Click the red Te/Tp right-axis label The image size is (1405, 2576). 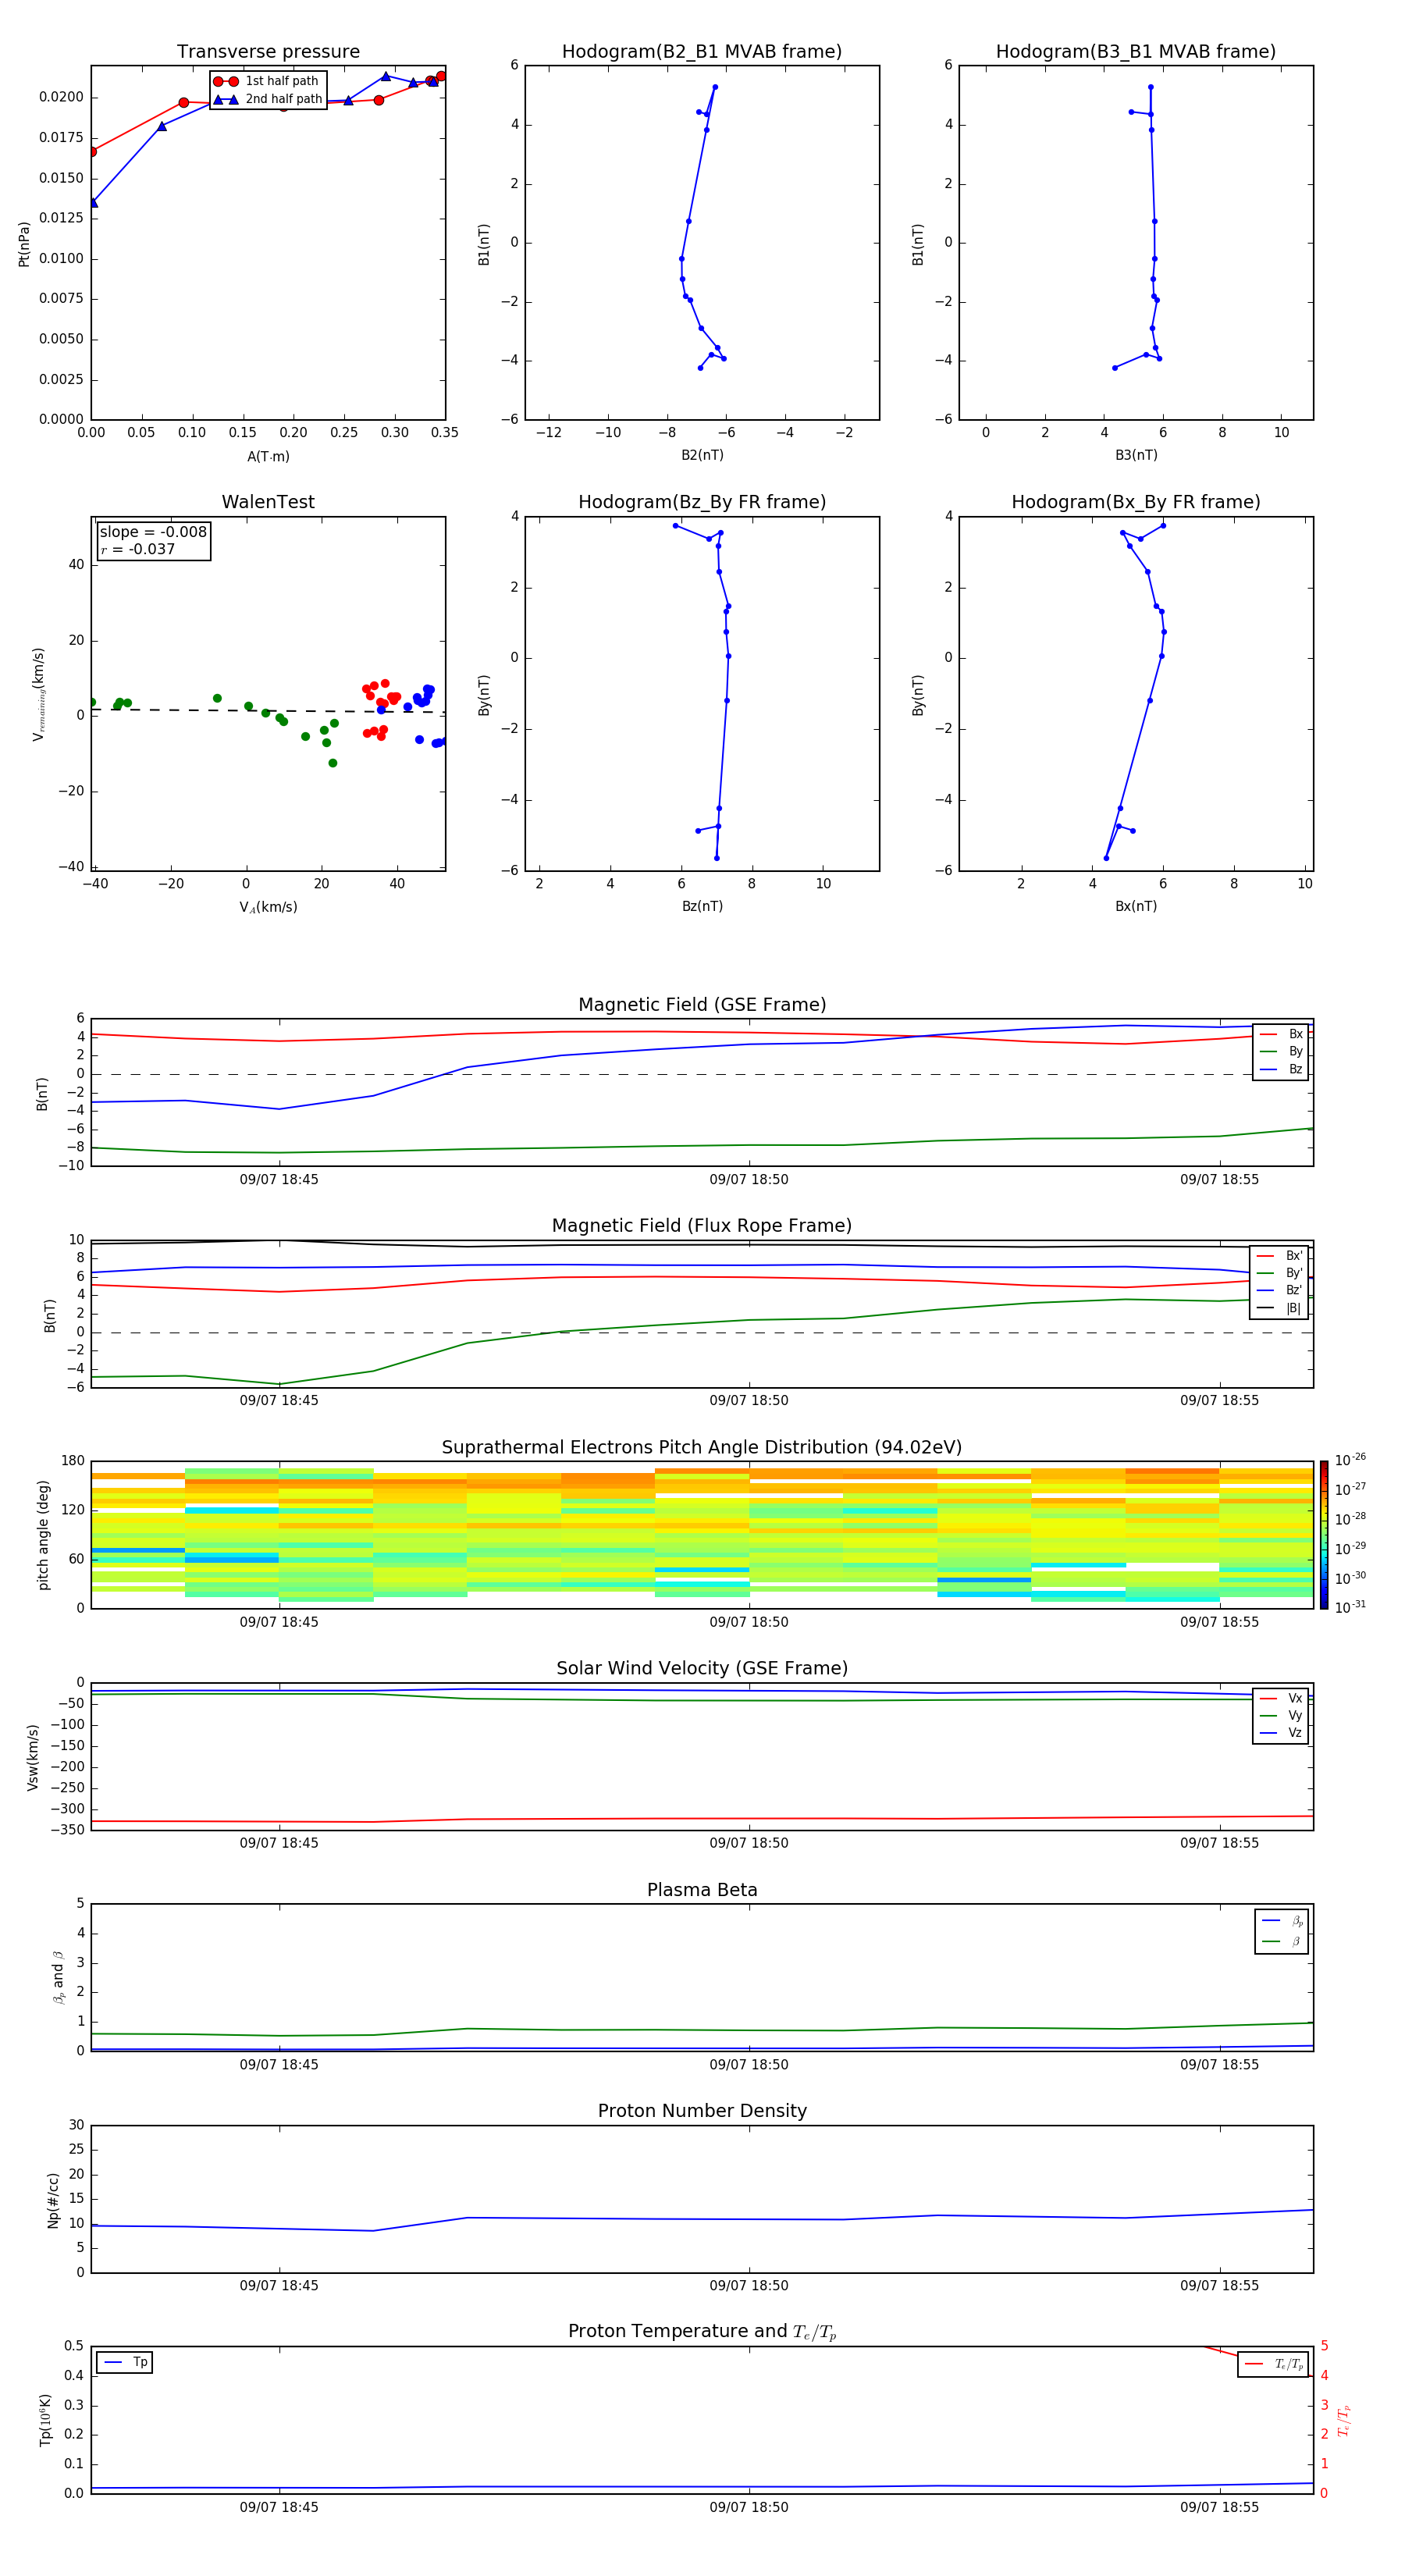[x=1343, y=2420]
